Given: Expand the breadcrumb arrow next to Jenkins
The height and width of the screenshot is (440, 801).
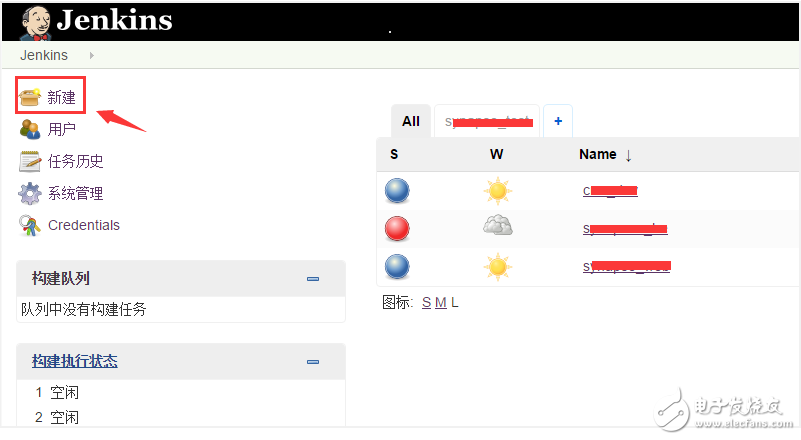Looking at the screenshot, I should pos(91,55).
